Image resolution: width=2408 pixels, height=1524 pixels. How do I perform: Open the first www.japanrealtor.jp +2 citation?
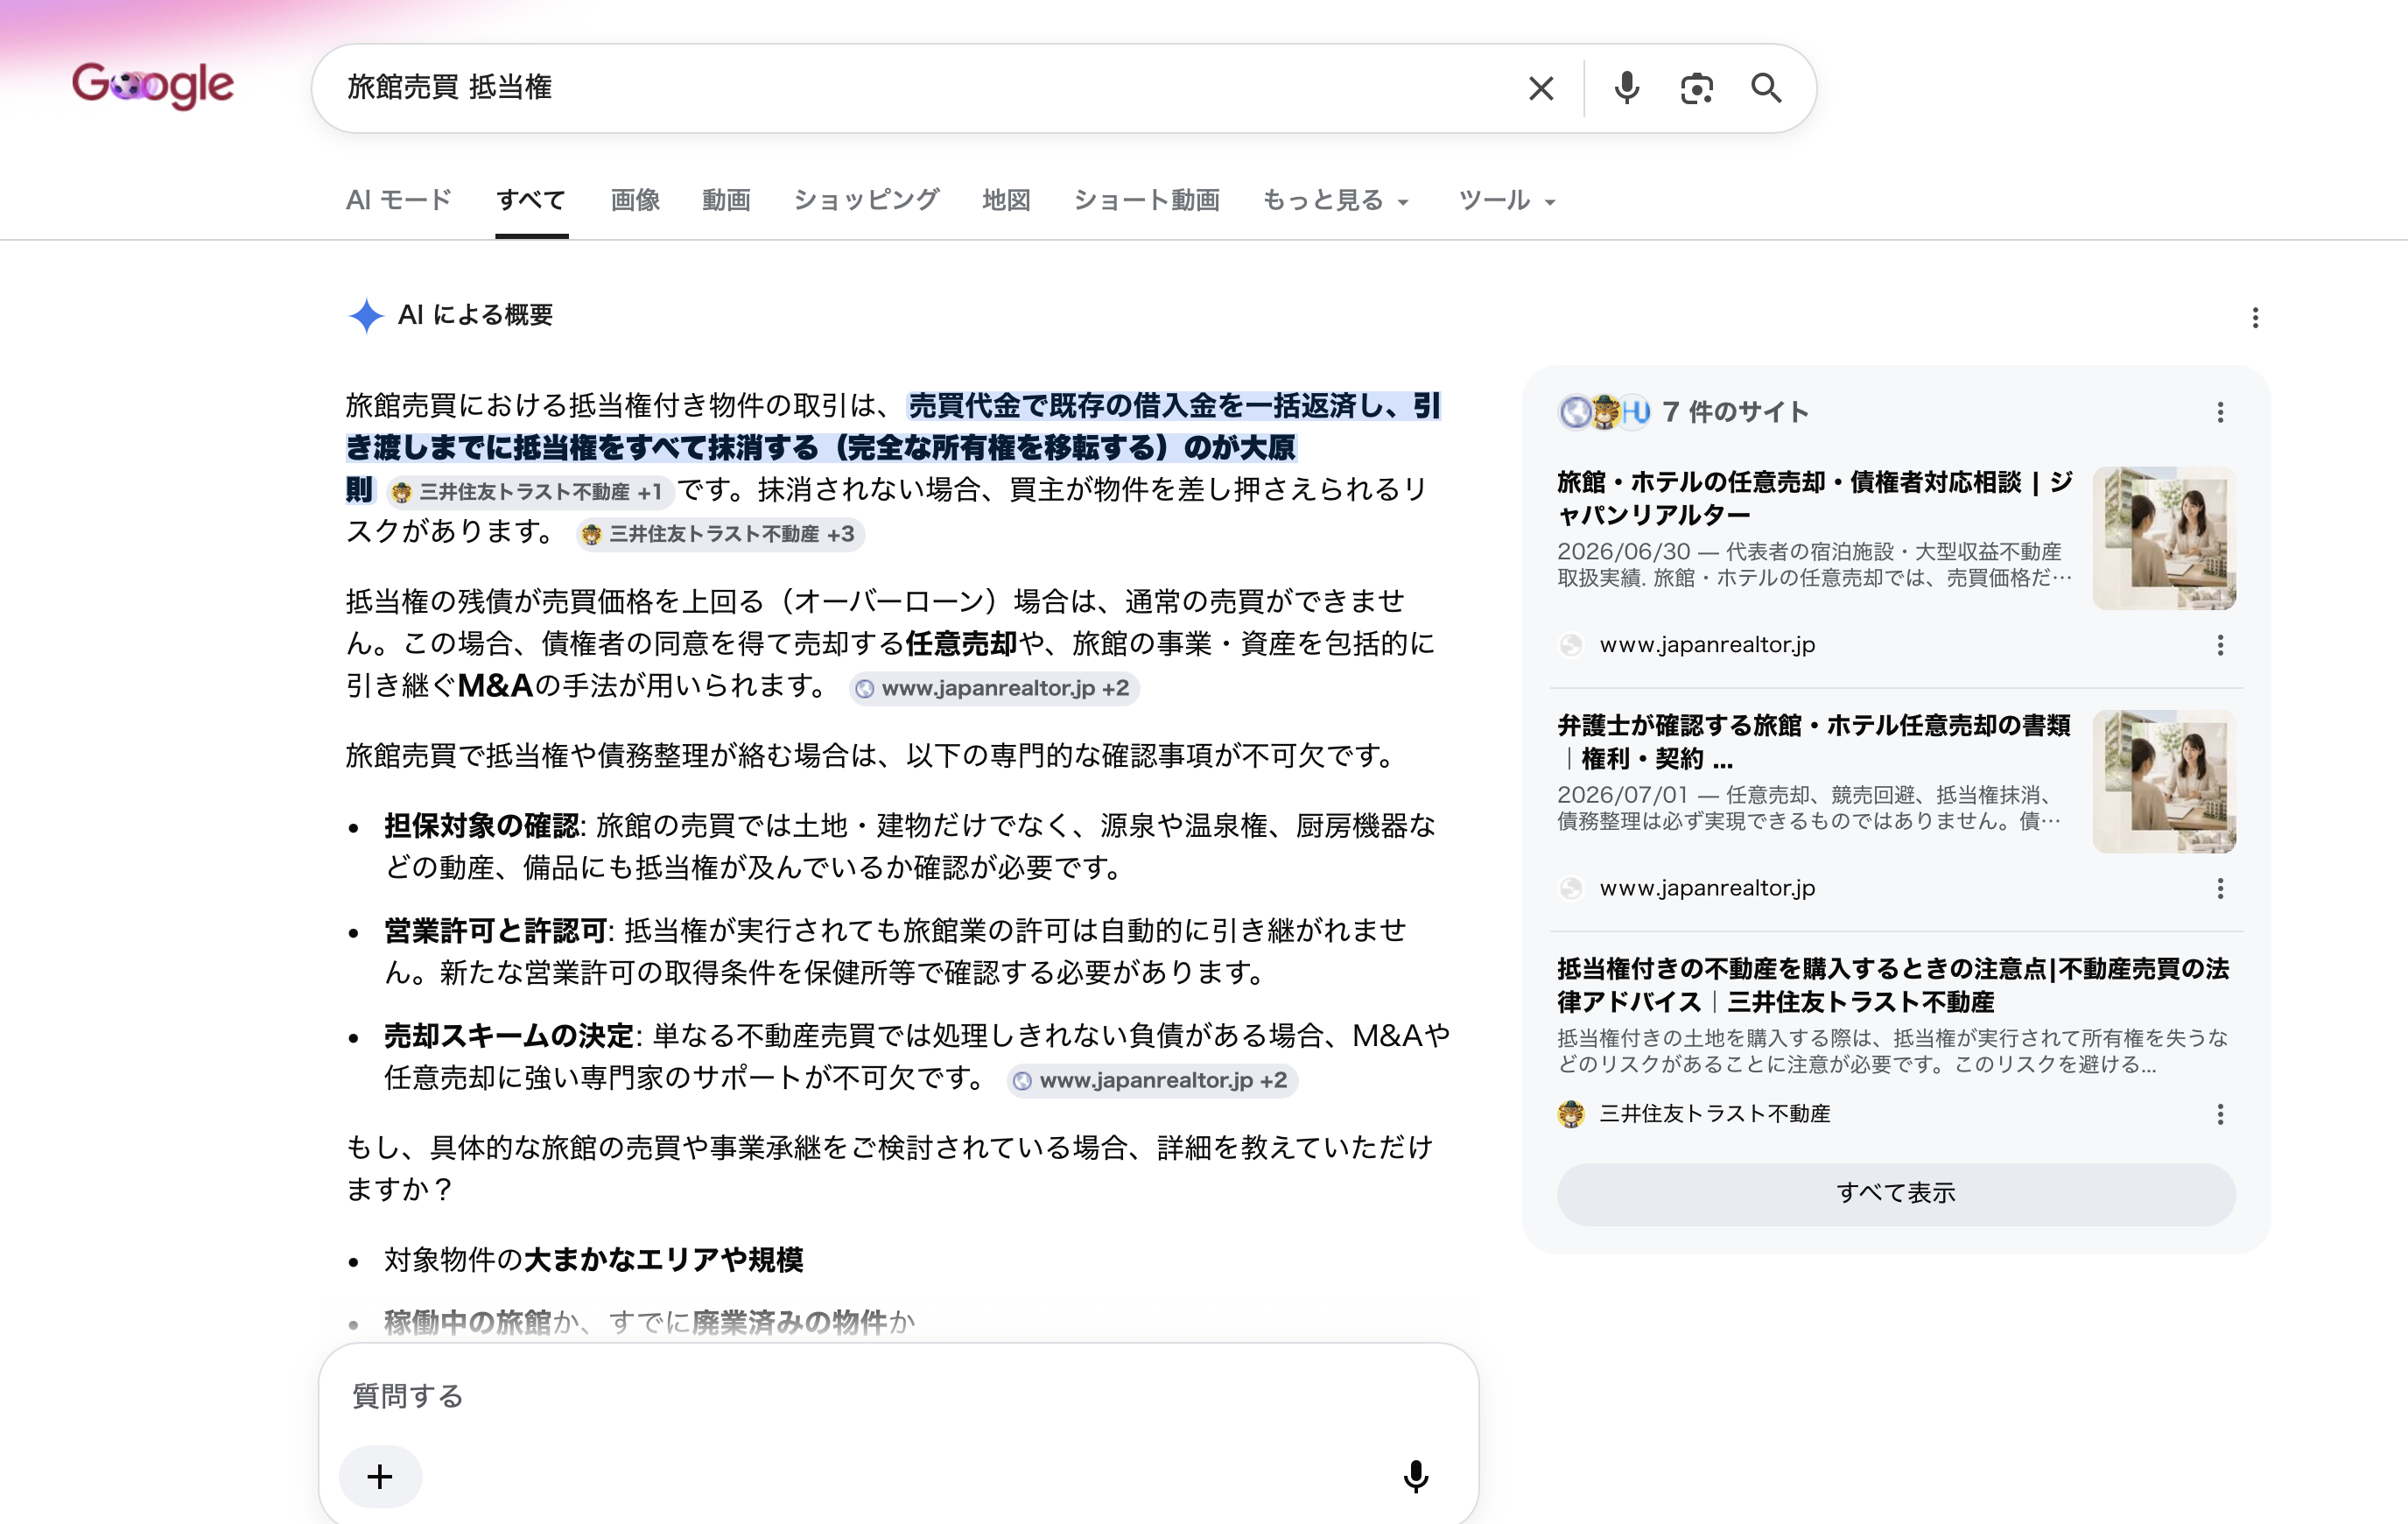[x=994, y=688]
